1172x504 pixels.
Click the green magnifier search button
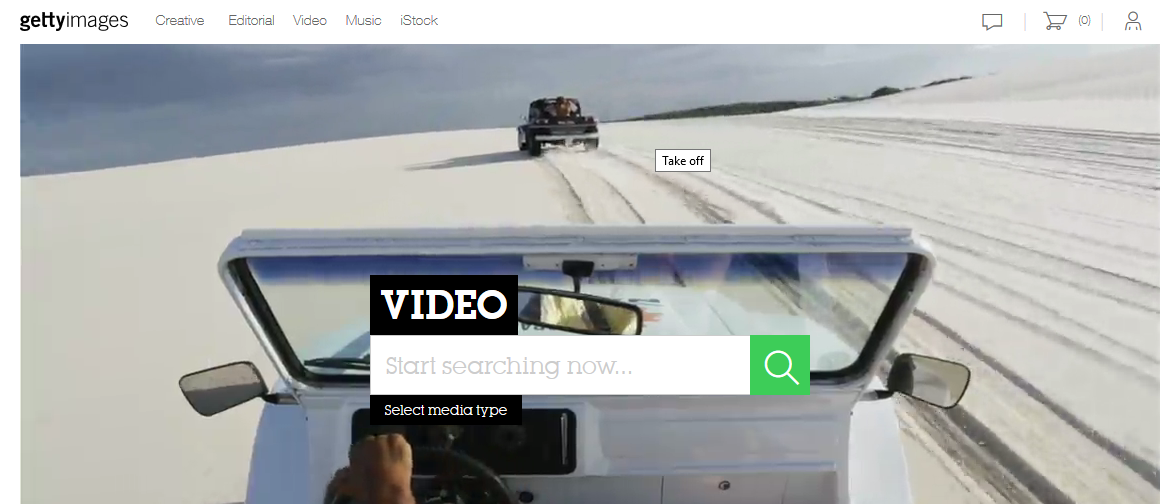pos(780,365)
